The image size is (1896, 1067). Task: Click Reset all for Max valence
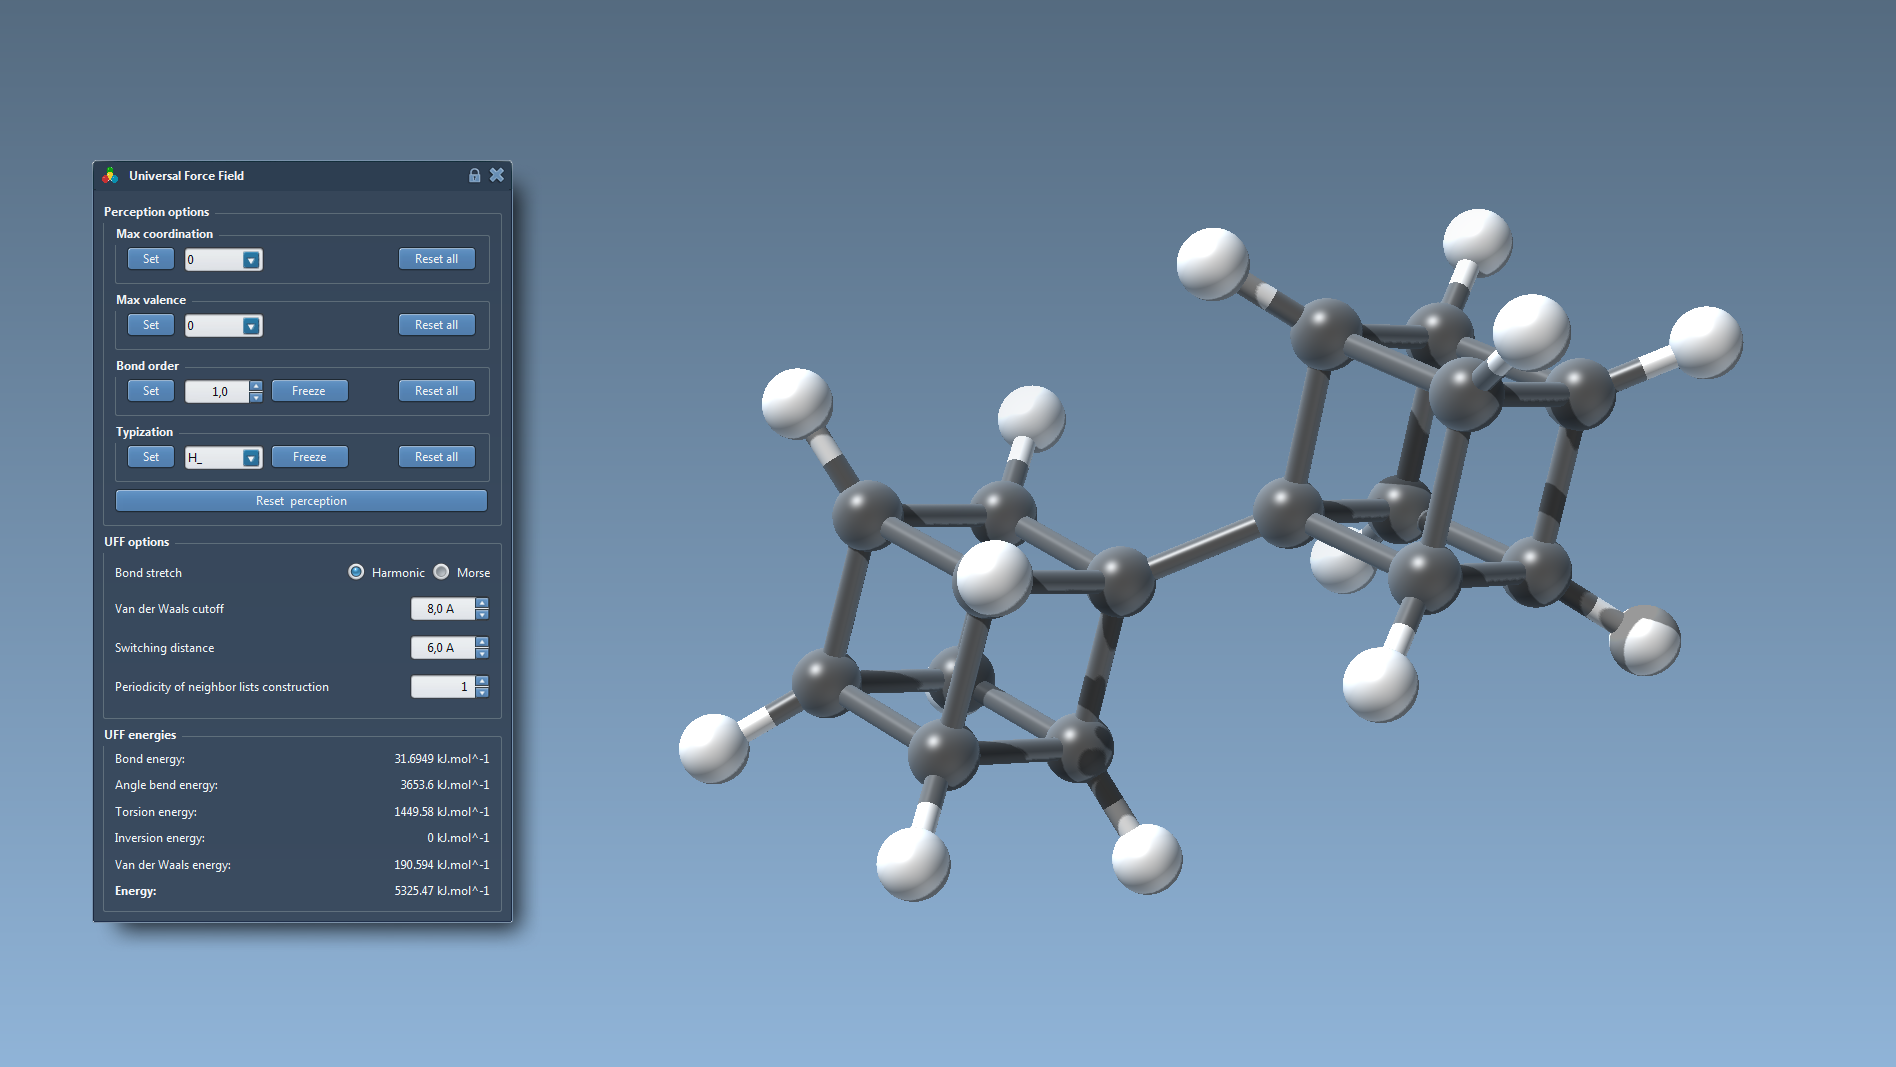(436, 325)
